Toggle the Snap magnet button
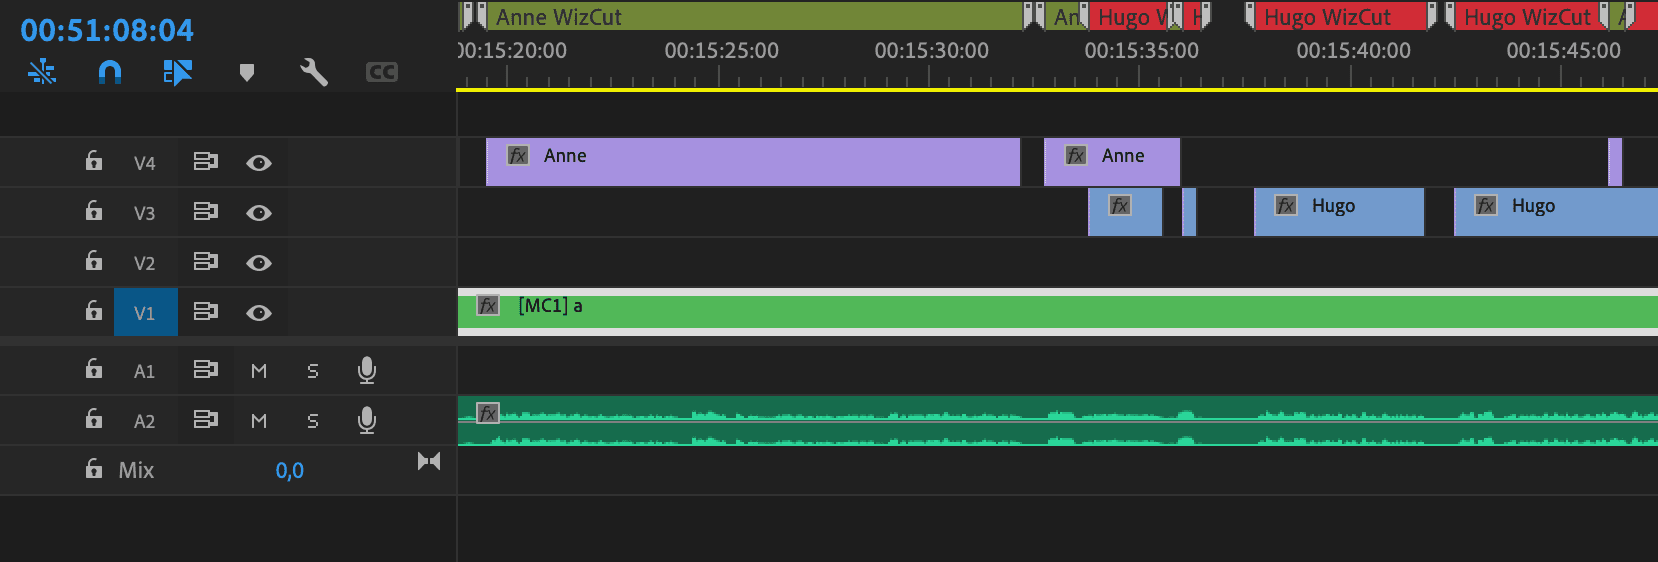 tap(110, 72)
